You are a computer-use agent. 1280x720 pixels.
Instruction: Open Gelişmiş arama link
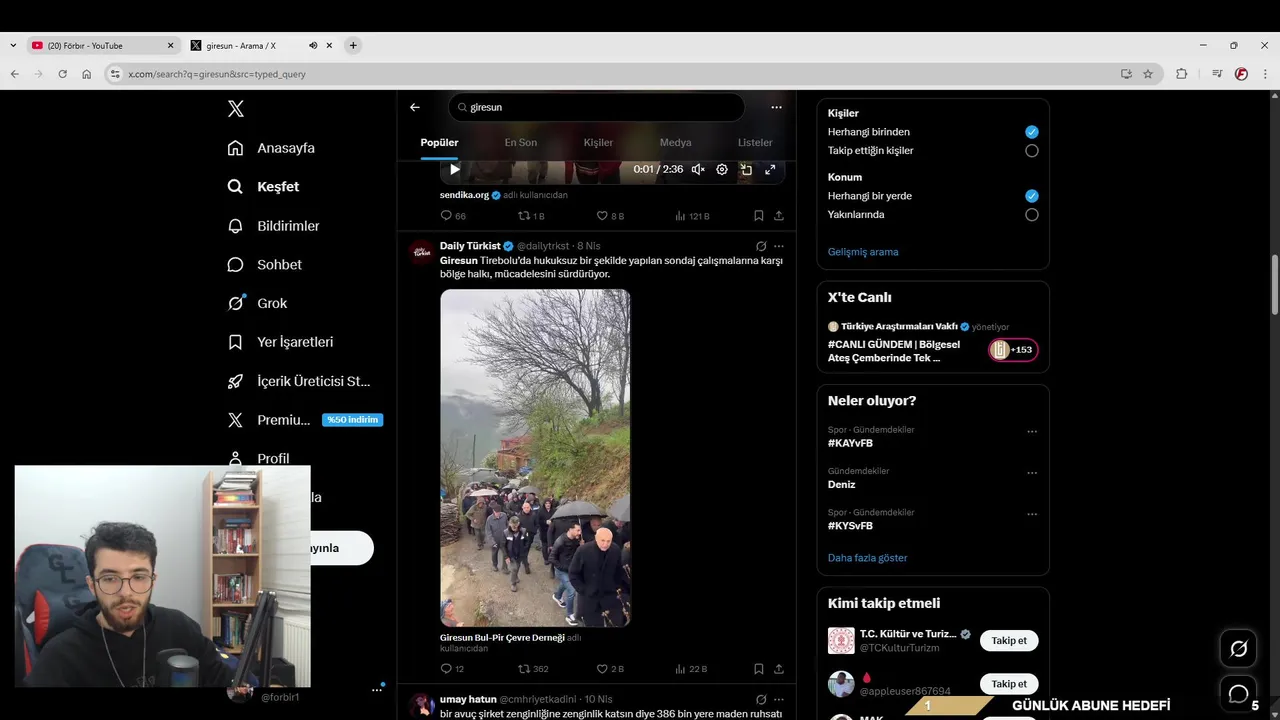click(863, 252)
